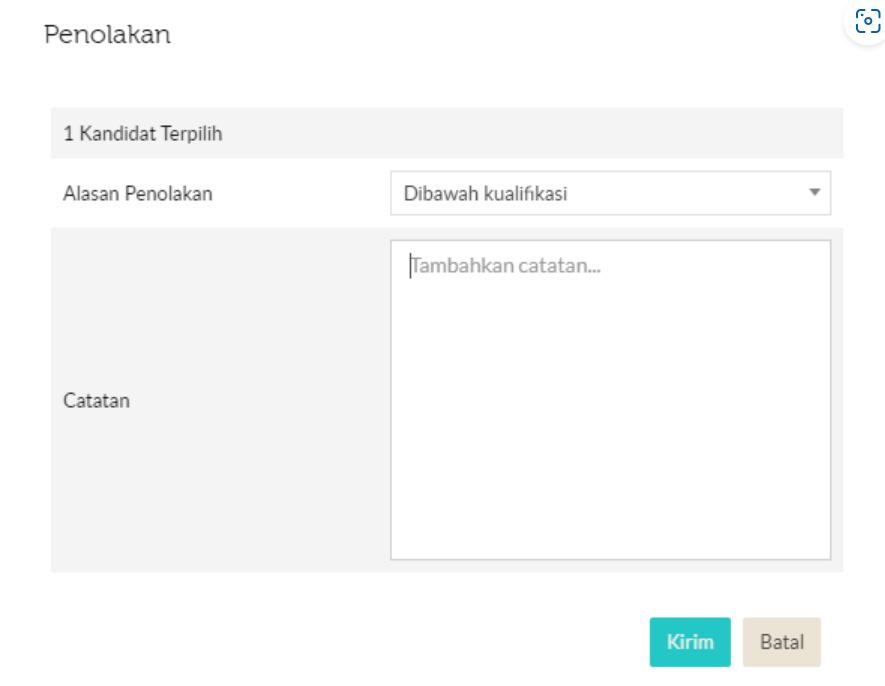Activate the blue camera scan icon
The image size is (885, 686).
(868, 21)
